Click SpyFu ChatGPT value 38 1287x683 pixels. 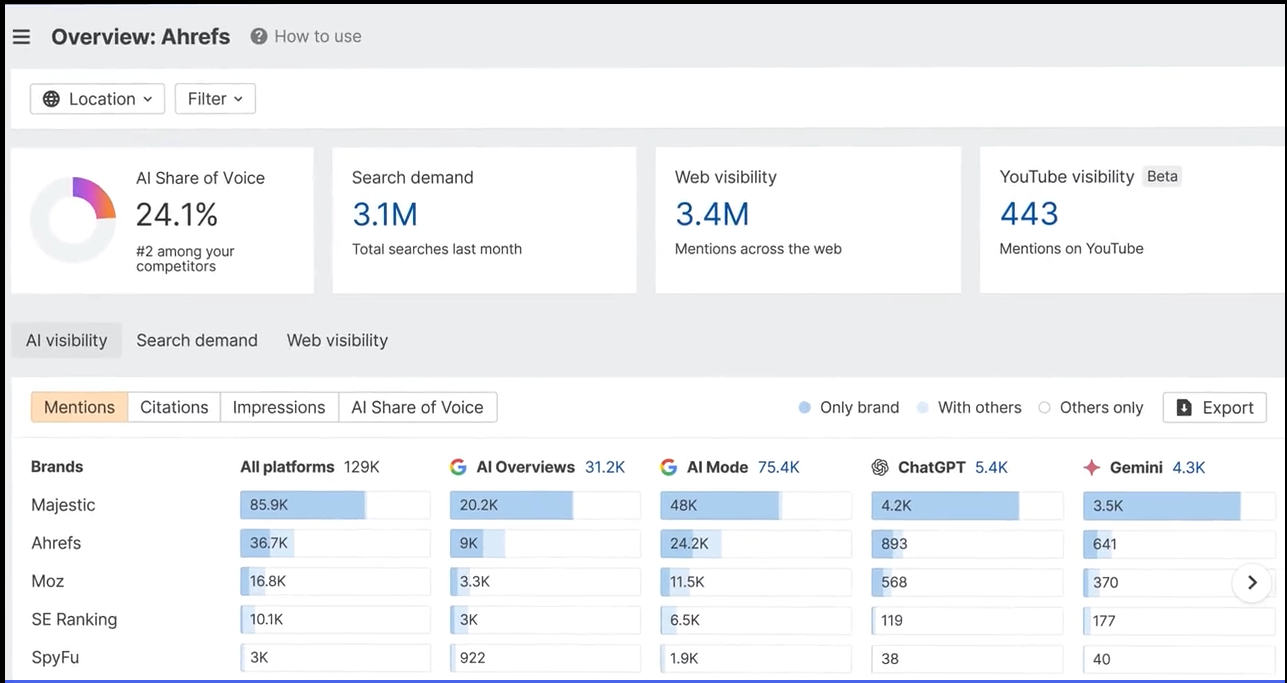tap(890, 658)
